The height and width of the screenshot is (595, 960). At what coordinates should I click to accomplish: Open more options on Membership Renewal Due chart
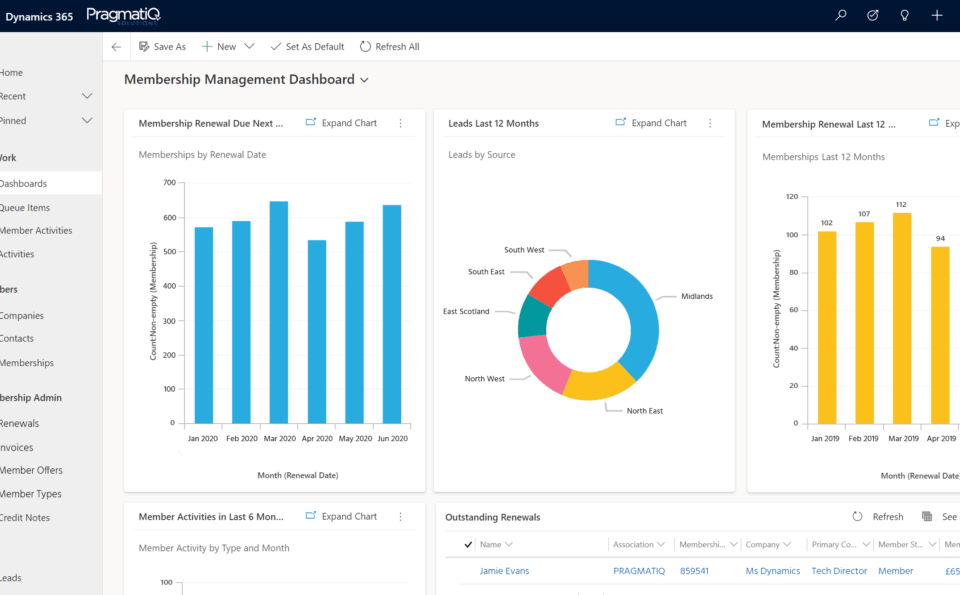click(x=401, y=124)
